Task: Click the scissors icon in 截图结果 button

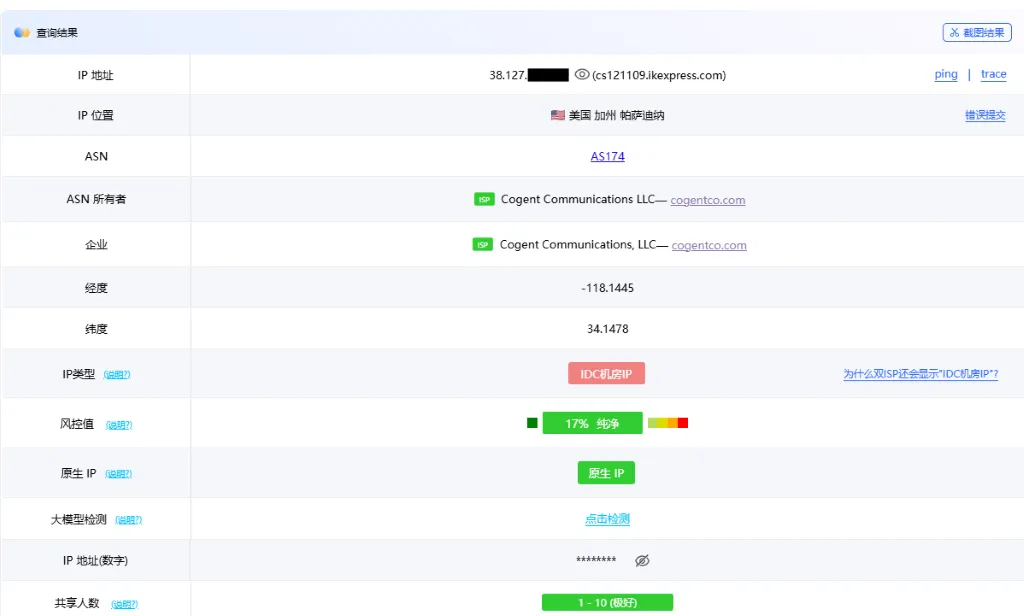Action: tap(956, 31)
